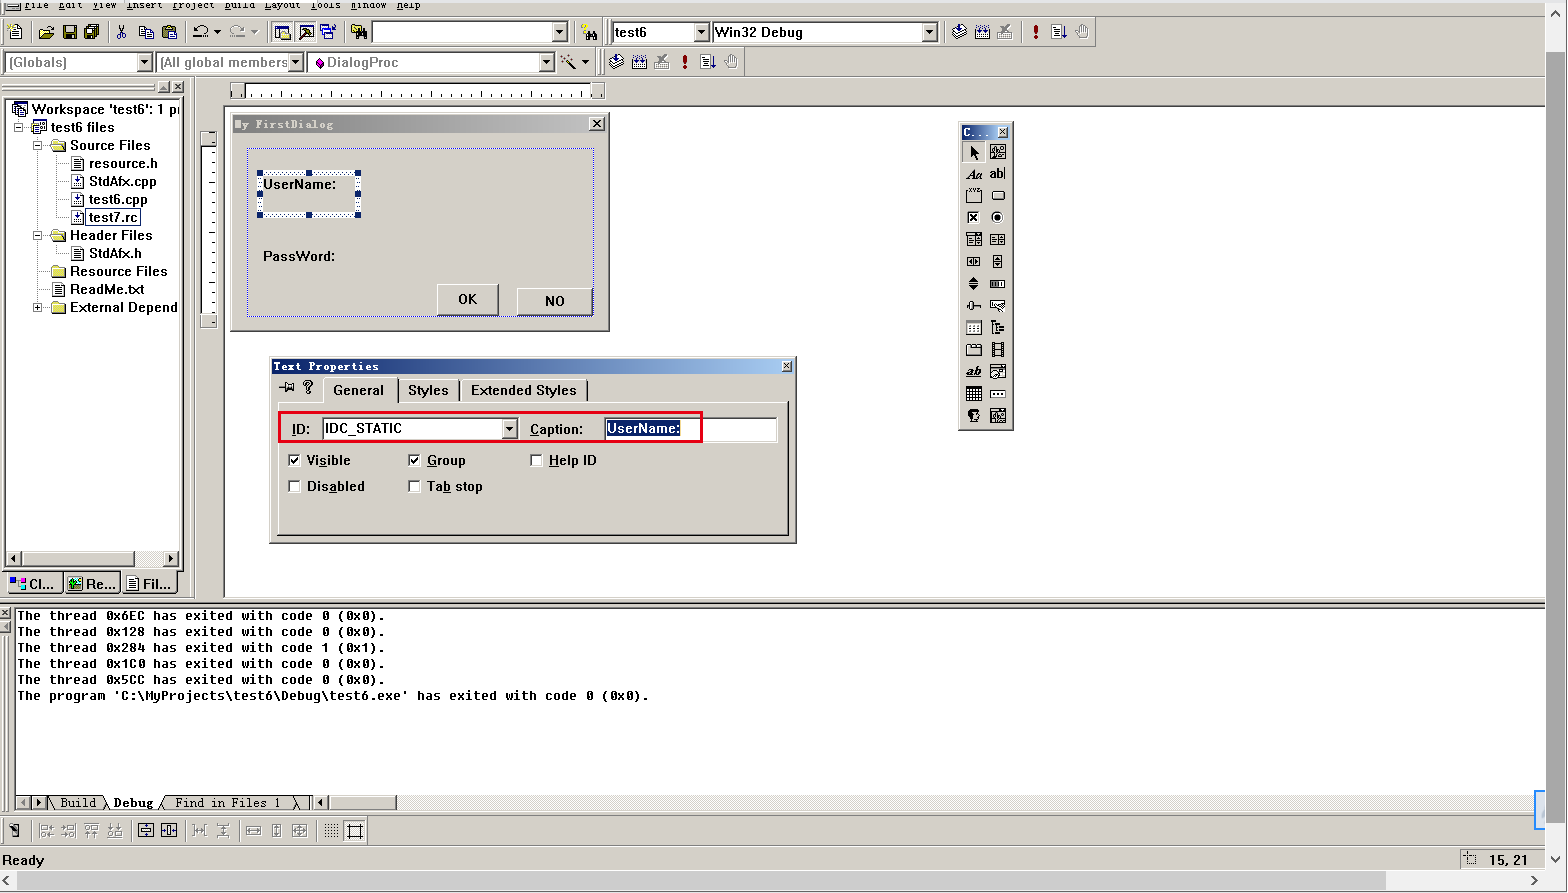Select the Button control tool
The image size is (1568, 893).
998,196
